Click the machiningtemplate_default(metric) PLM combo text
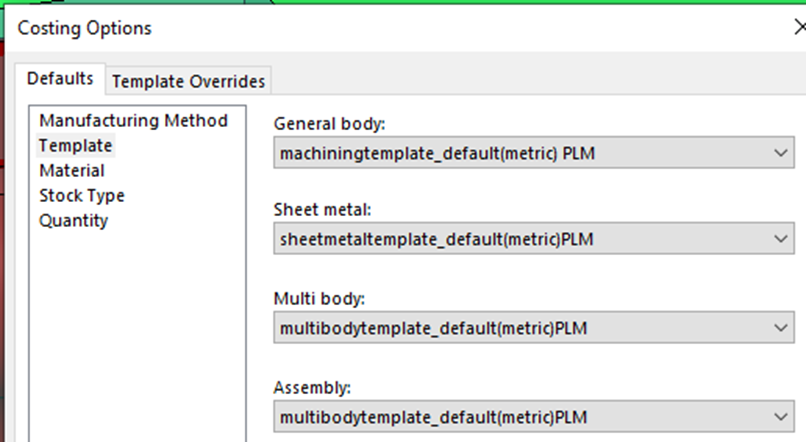806x442 pixels. click(437, 153)
